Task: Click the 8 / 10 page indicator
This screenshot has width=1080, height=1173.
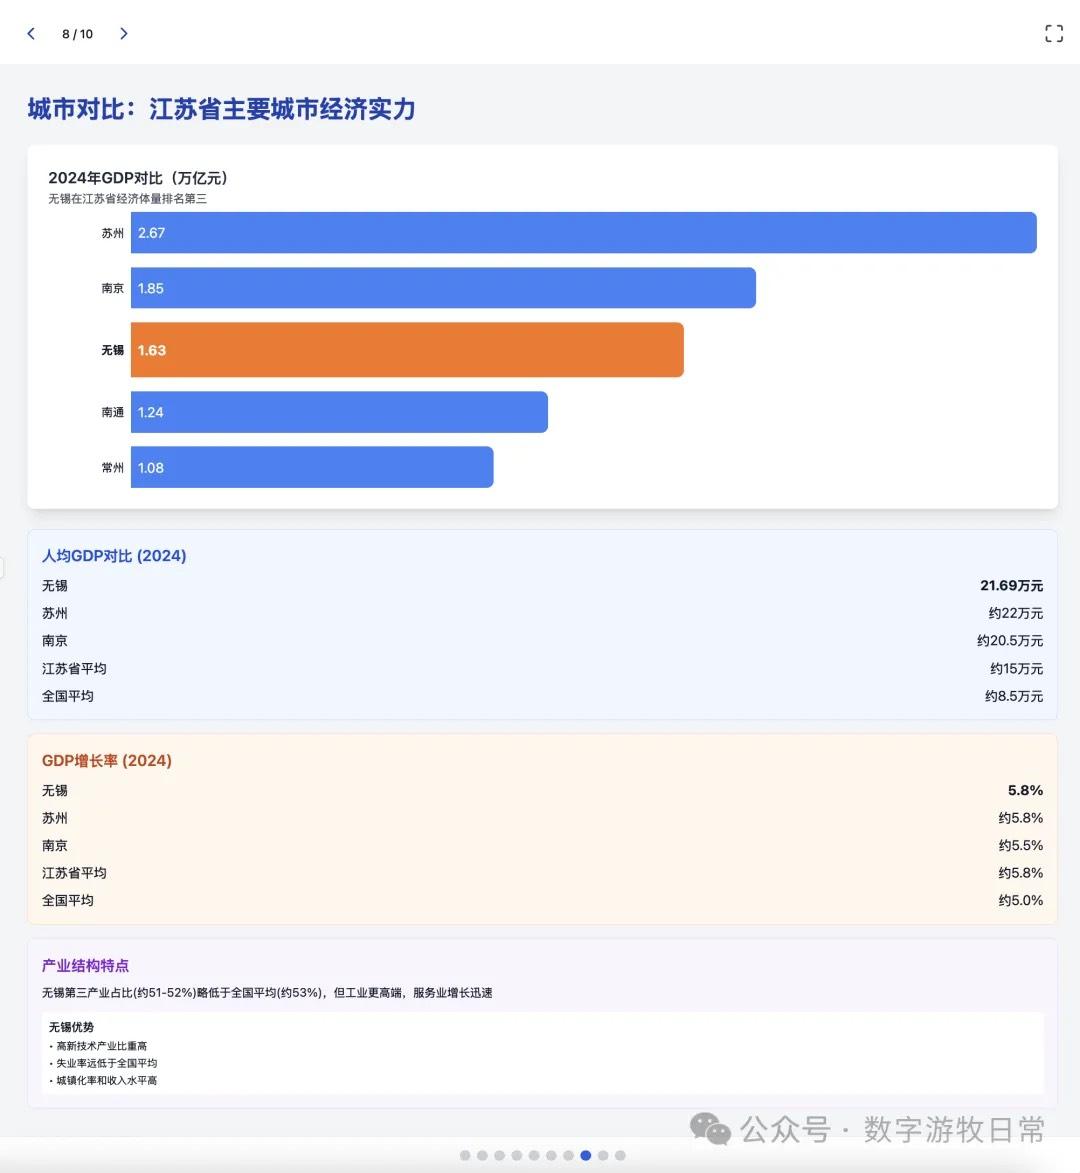Action: click(x=77, y=33)
